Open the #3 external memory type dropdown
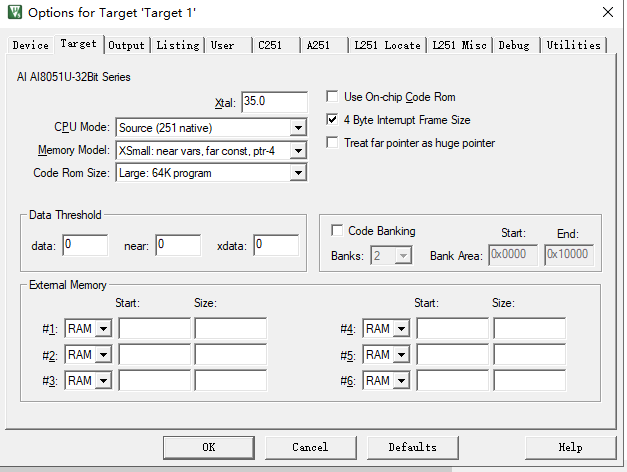The image size is (627, 472). [88, 380]
